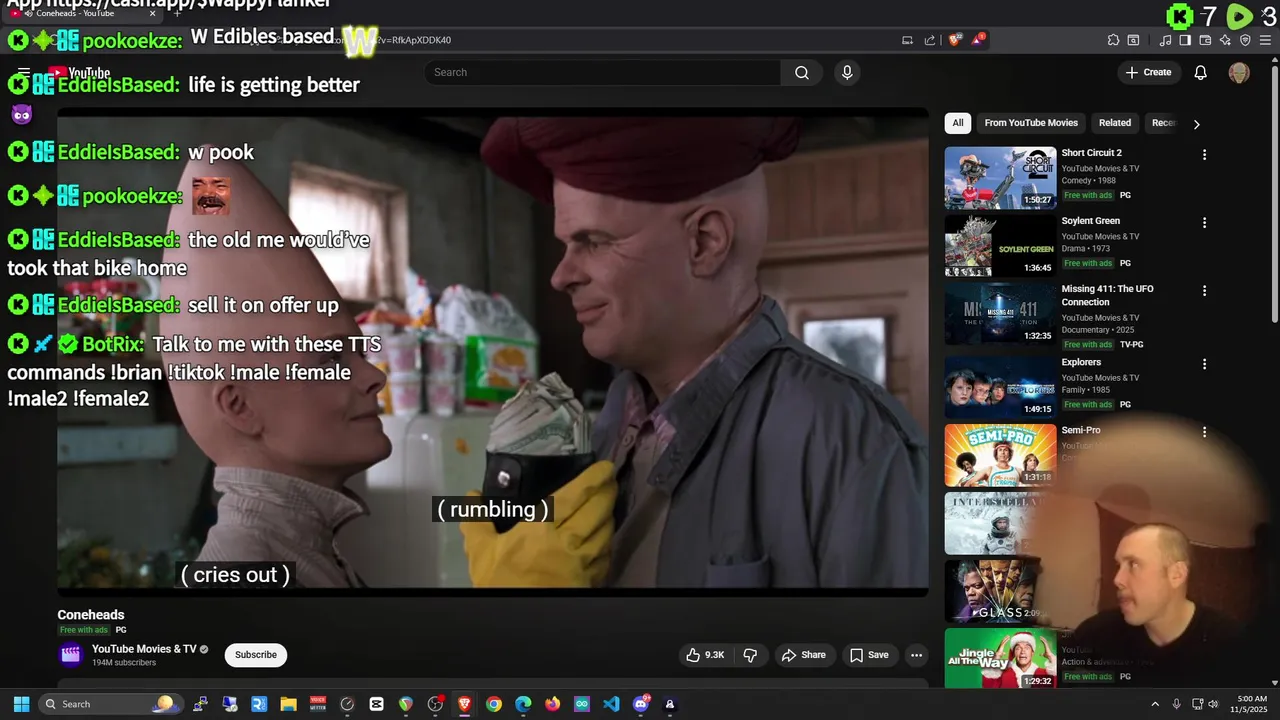Open YouTube Movies & TV channel link

144,649
